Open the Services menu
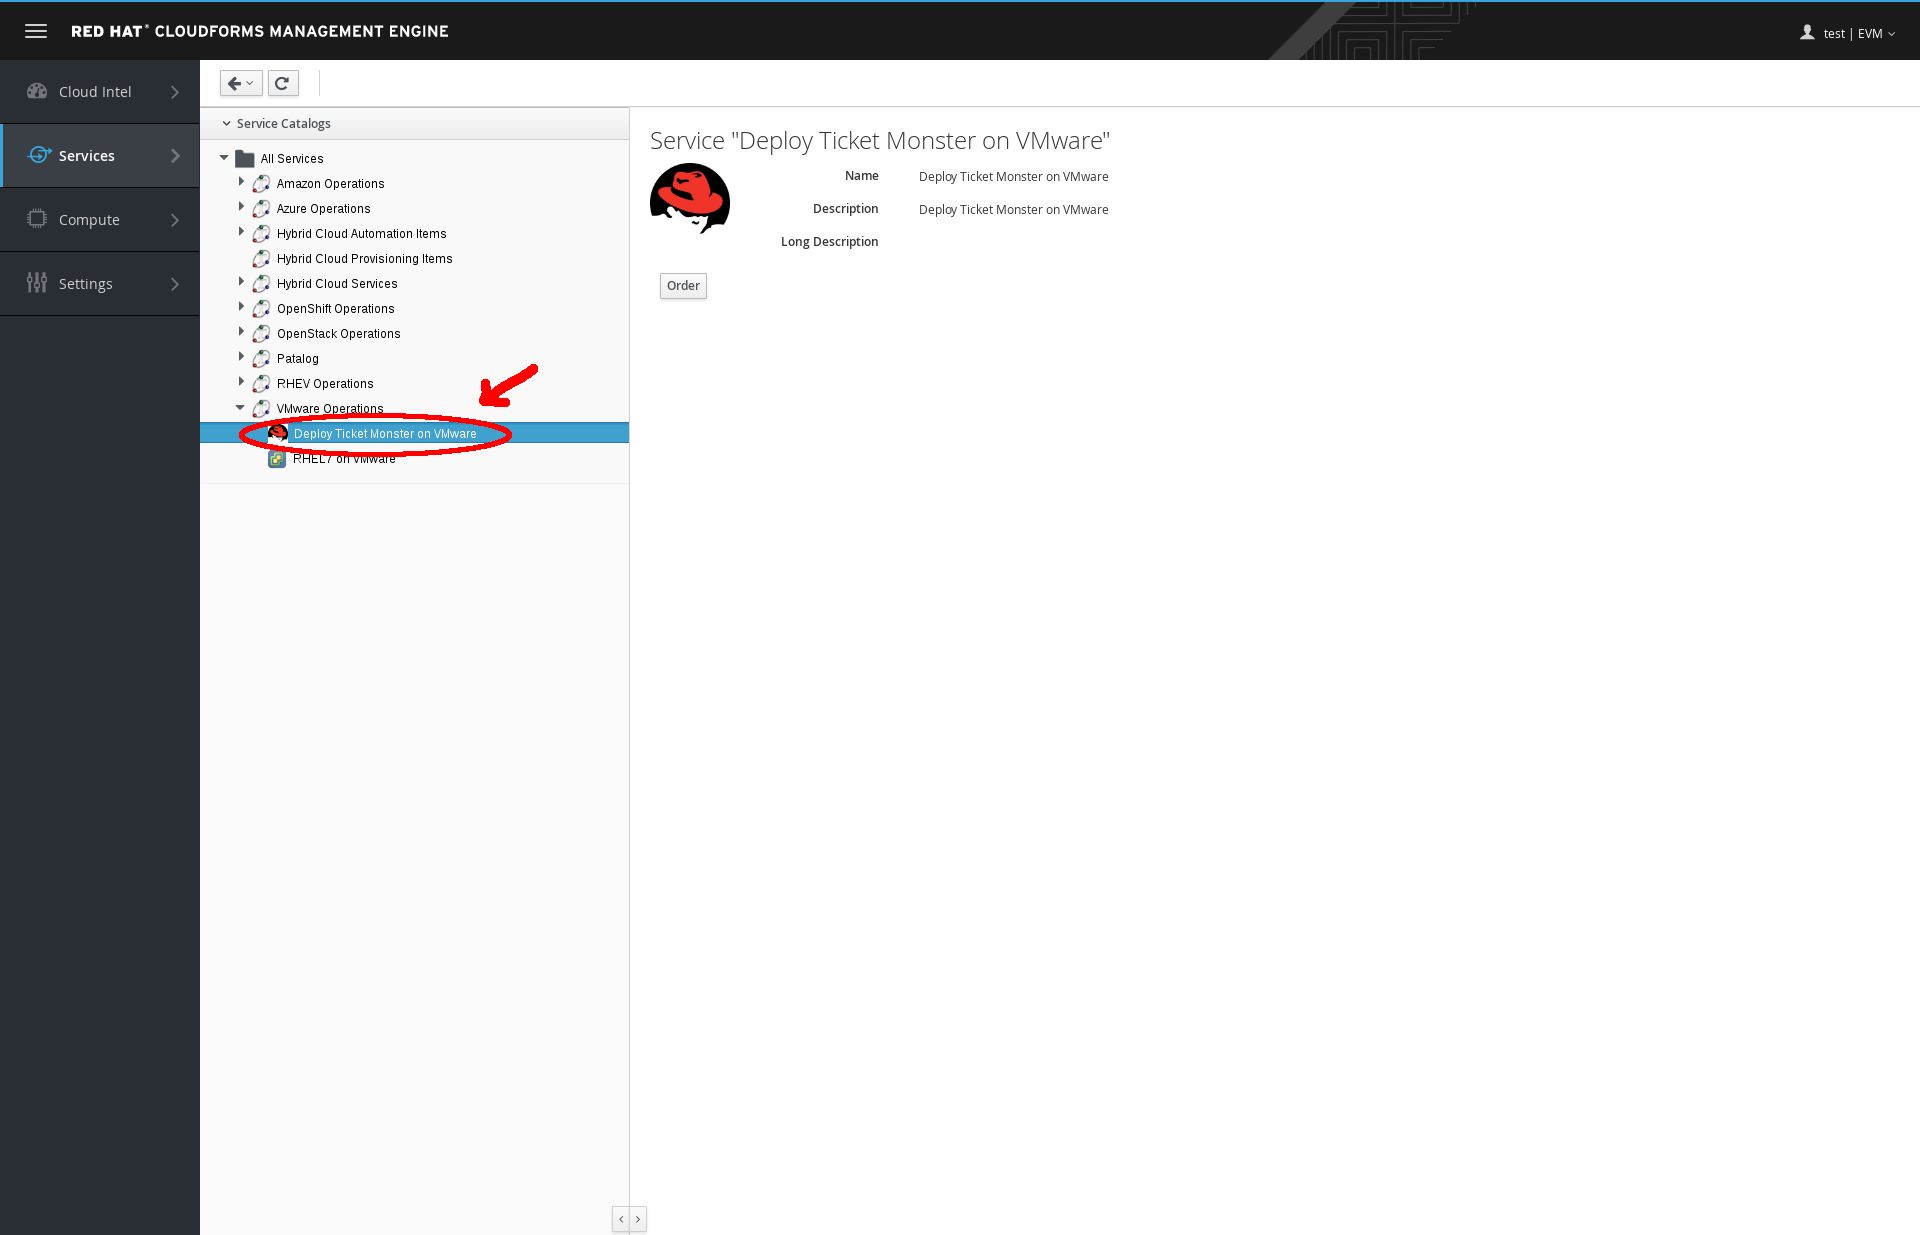Screen dimensions: 1920x1235 100,156
